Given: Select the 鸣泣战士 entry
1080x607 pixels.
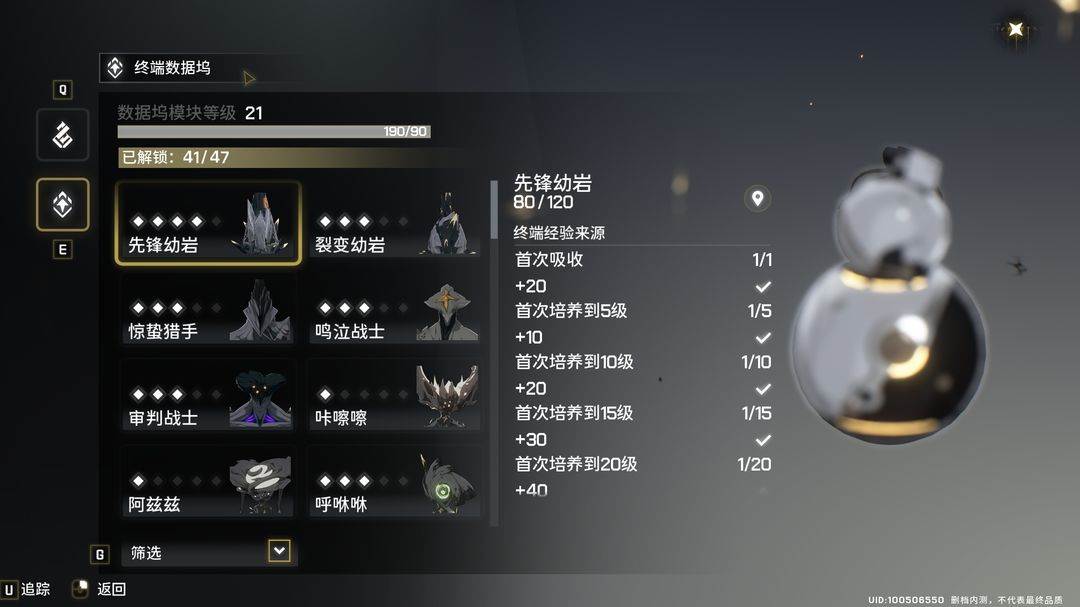Looking at the screenshot, I should tap(394, 310).
